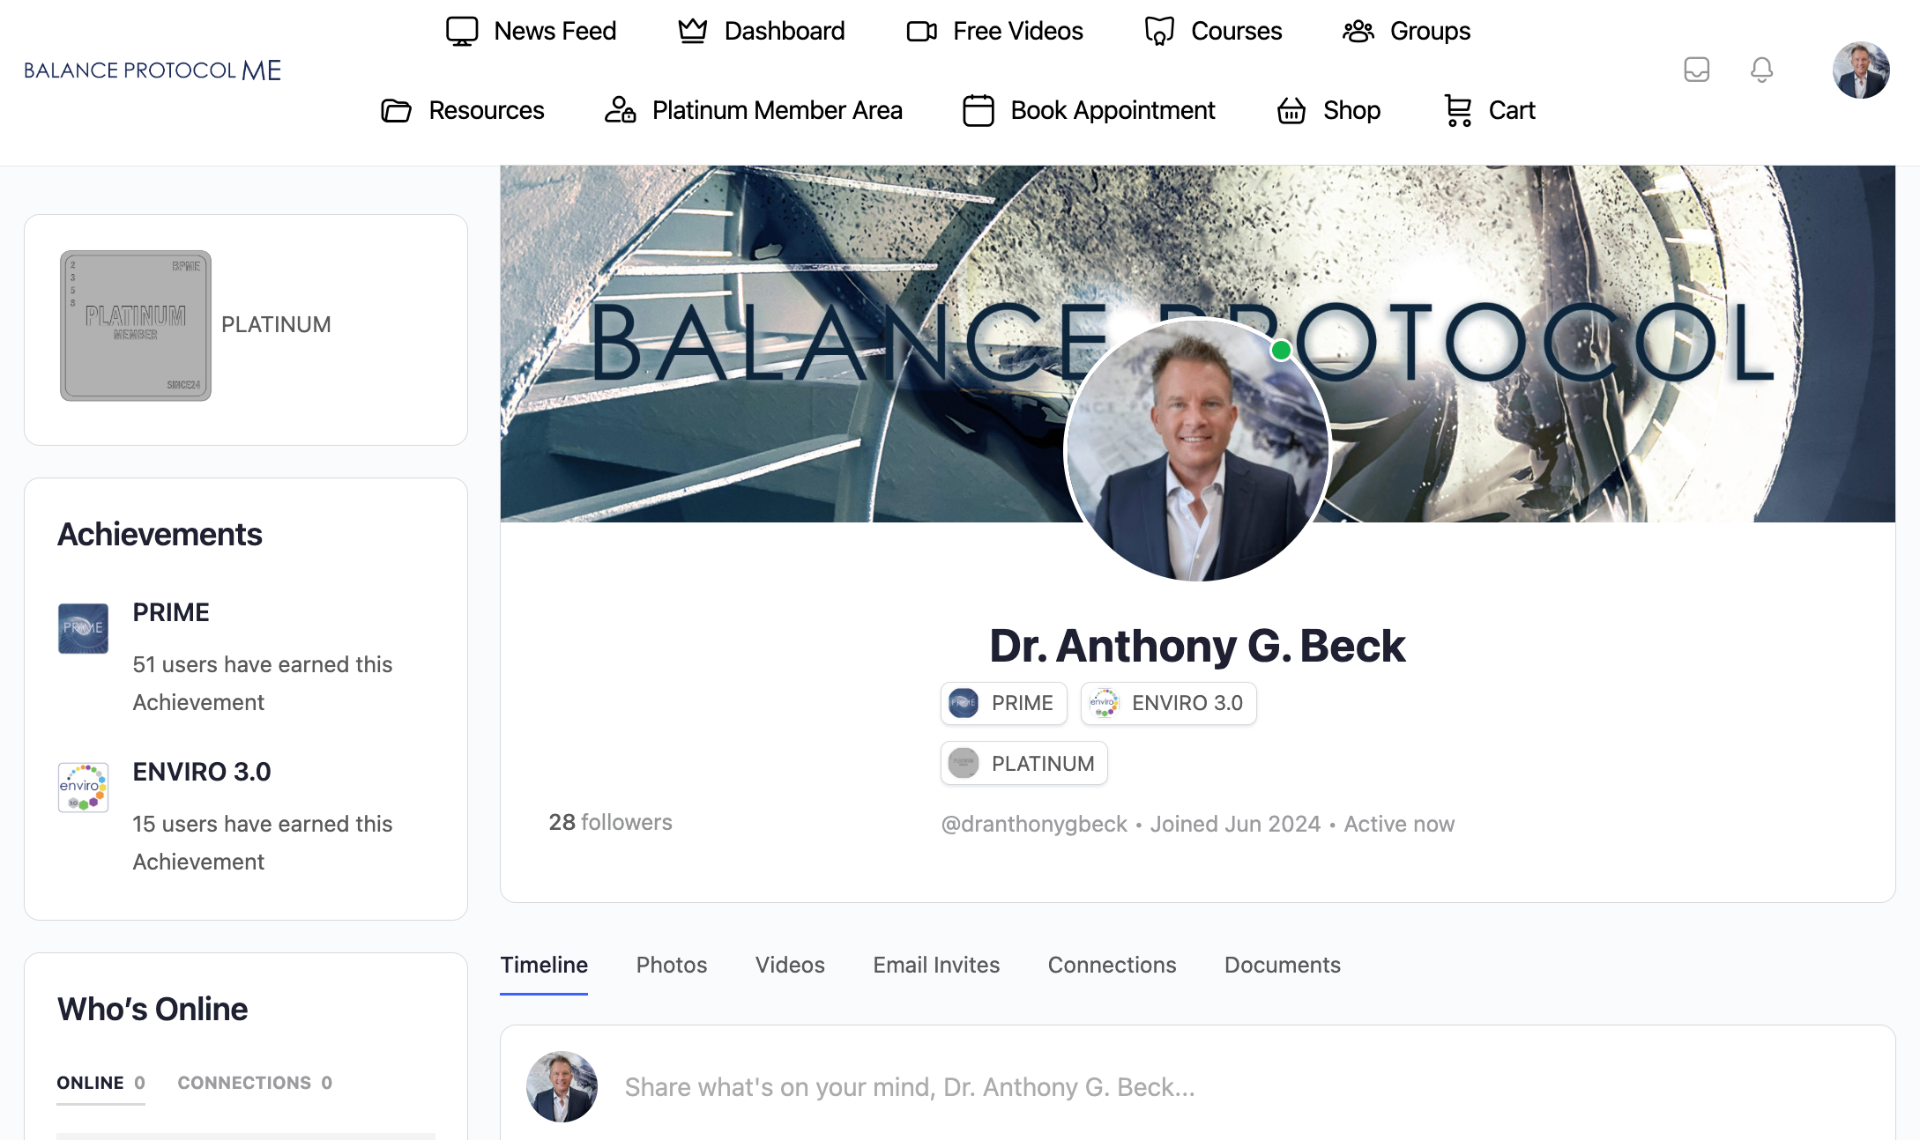Select the Timeline profile tab

pyautogui.click(x=544, y=965)
